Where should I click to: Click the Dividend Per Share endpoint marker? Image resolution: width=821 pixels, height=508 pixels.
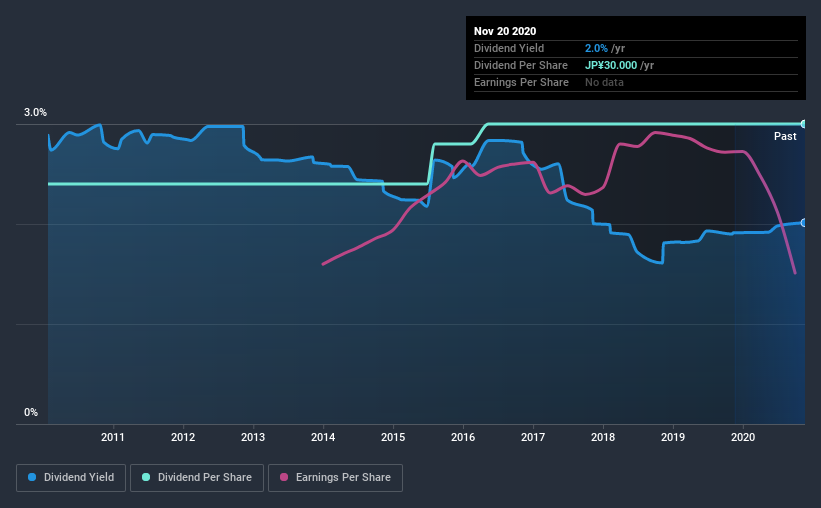tap(803, 124)
